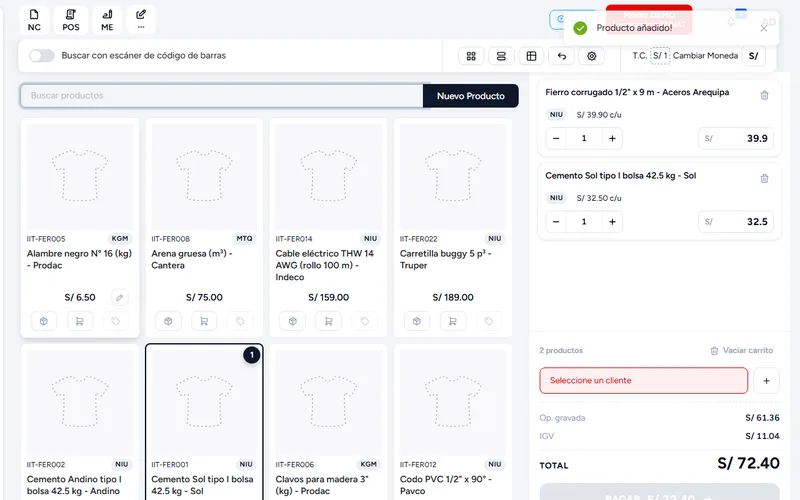
Task: Remove Cemento Sol from cart
Action: (764, 179)
